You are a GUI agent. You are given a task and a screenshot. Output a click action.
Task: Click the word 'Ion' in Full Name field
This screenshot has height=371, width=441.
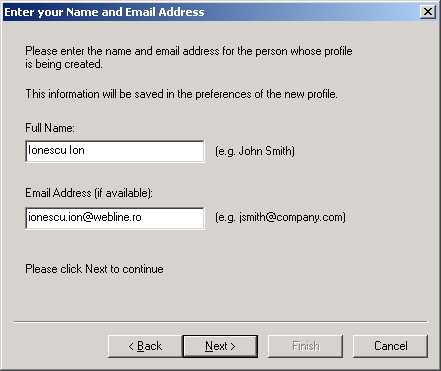77,150
